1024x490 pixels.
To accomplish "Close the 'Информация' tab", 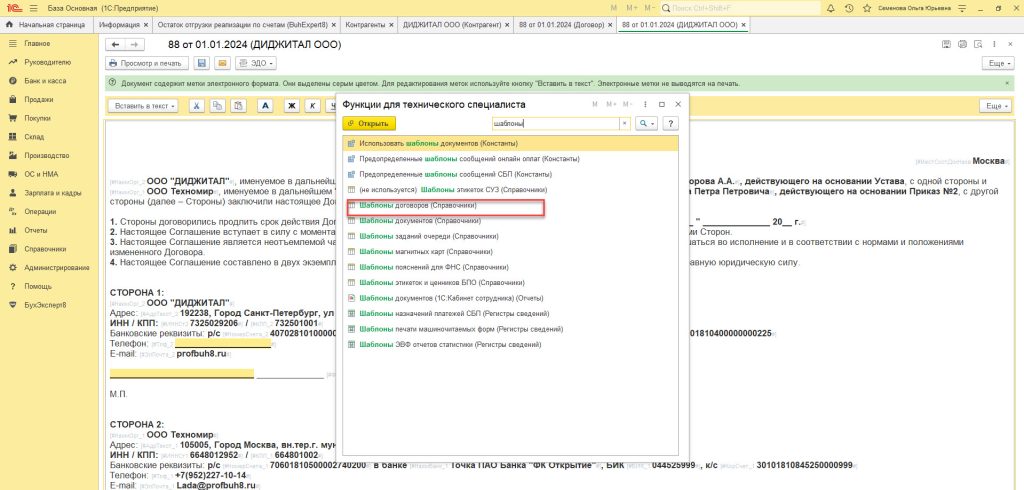I will (x=146, y=25).
